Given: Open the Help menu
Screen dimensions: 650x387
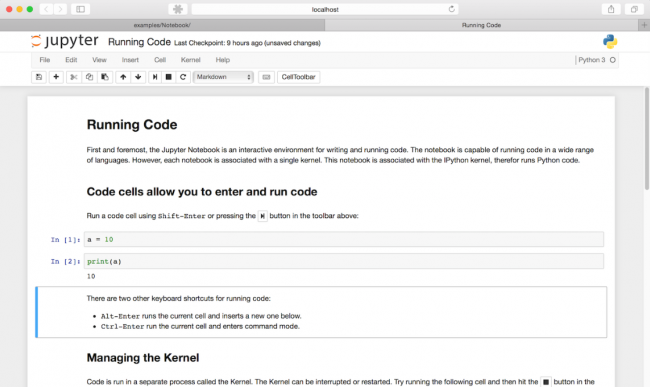Looking at the screenshot, I should pos(223,60).
